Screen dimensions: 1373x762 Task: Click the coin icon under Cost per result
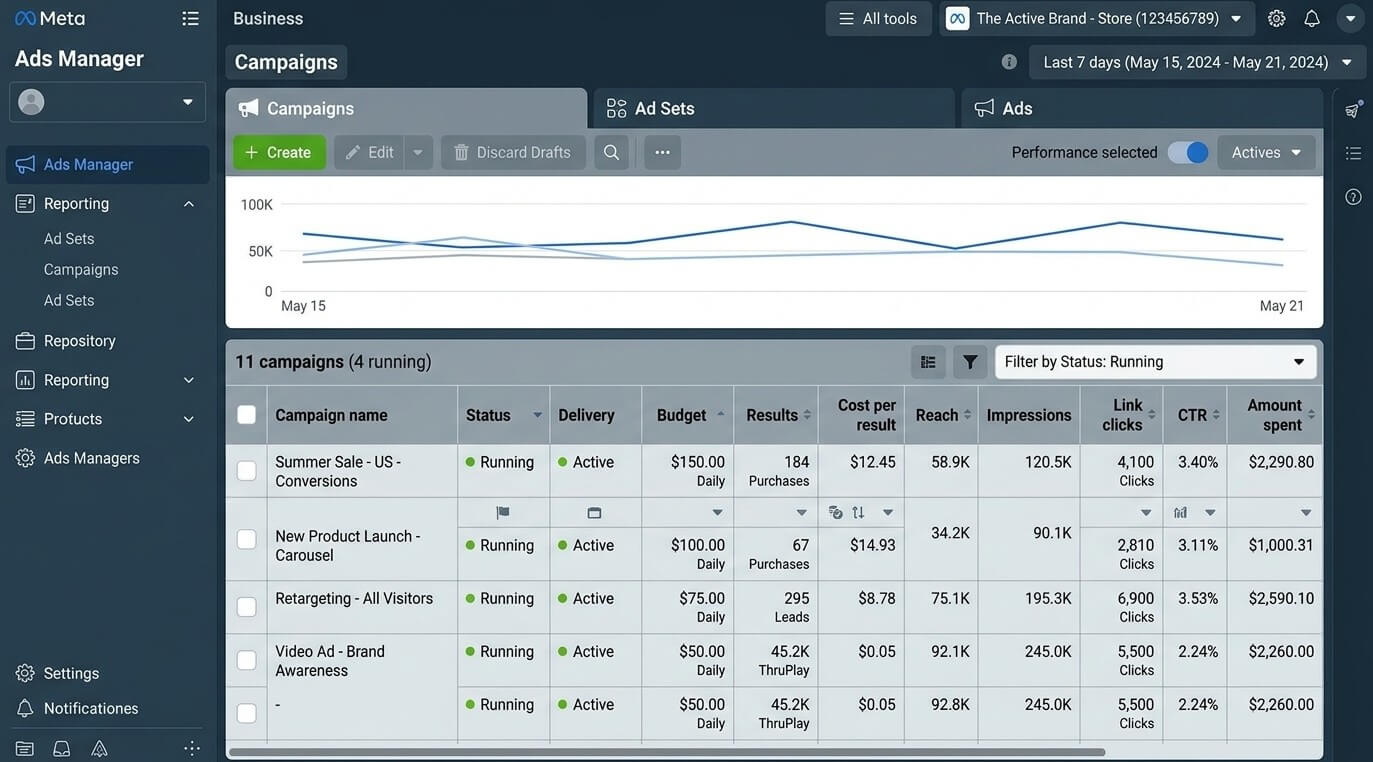click(836, 513)
